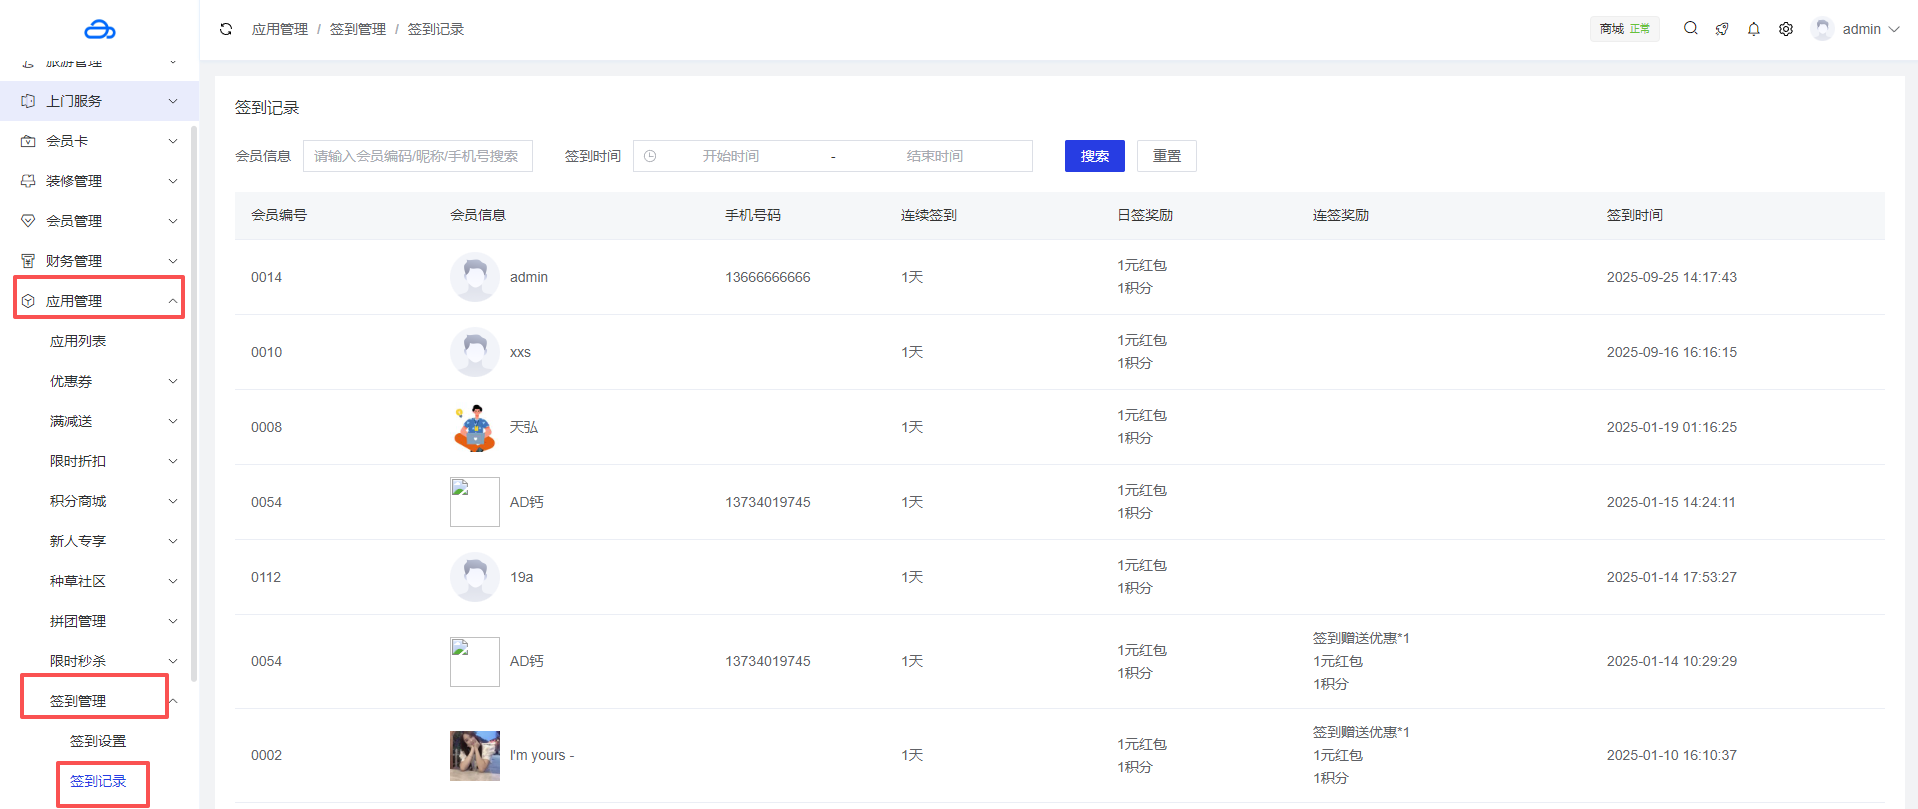Click the blue 搜索 button
1918x809 pixels.
pyautogui.click(x=1094, y=156)
